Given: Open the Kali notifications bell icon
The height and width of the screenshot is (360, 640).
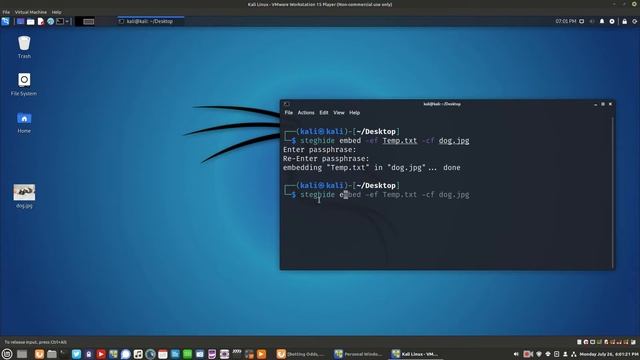Looking at the screenshot, I should pyautogui.click(x=602, y=21).
